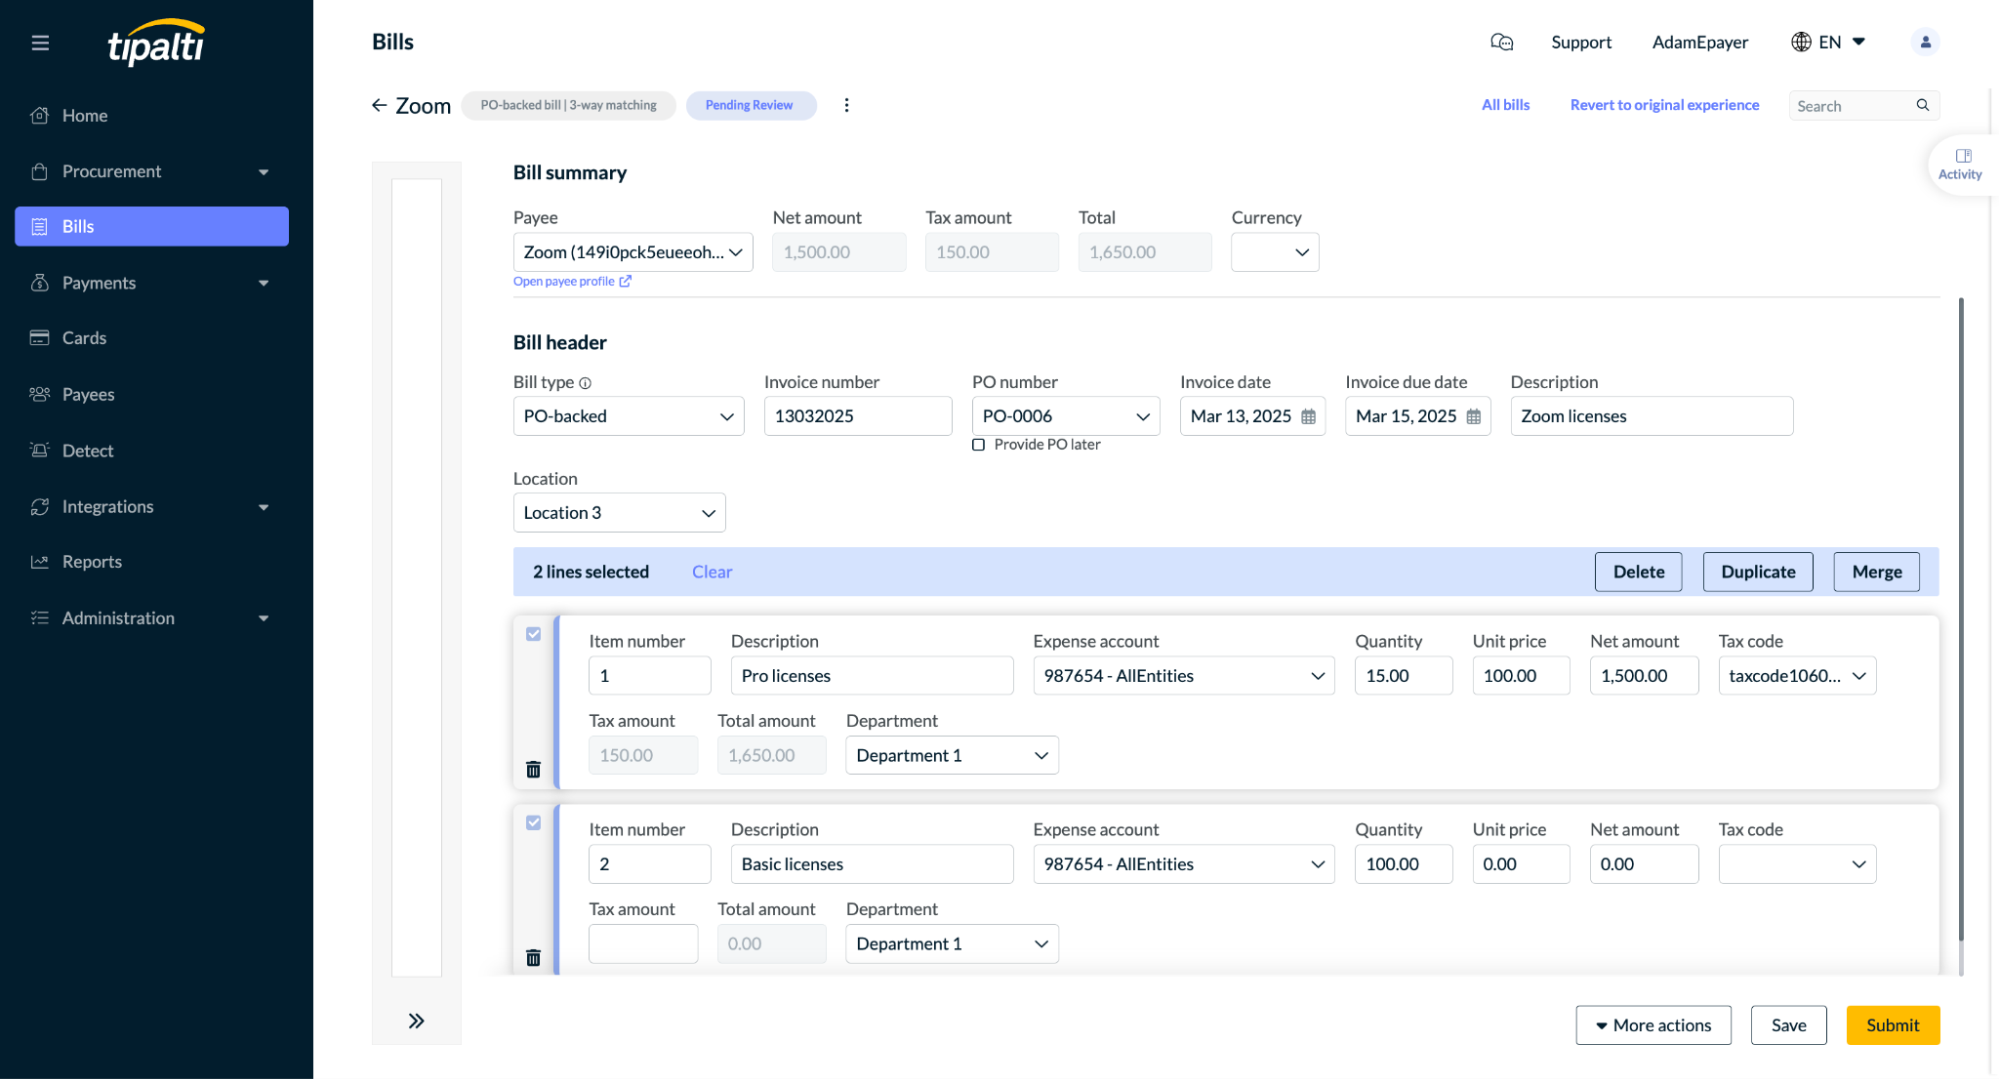Open Department dropdown for Basic licenses line
Screen dimensions: 1999x1080
click(952, 944)
